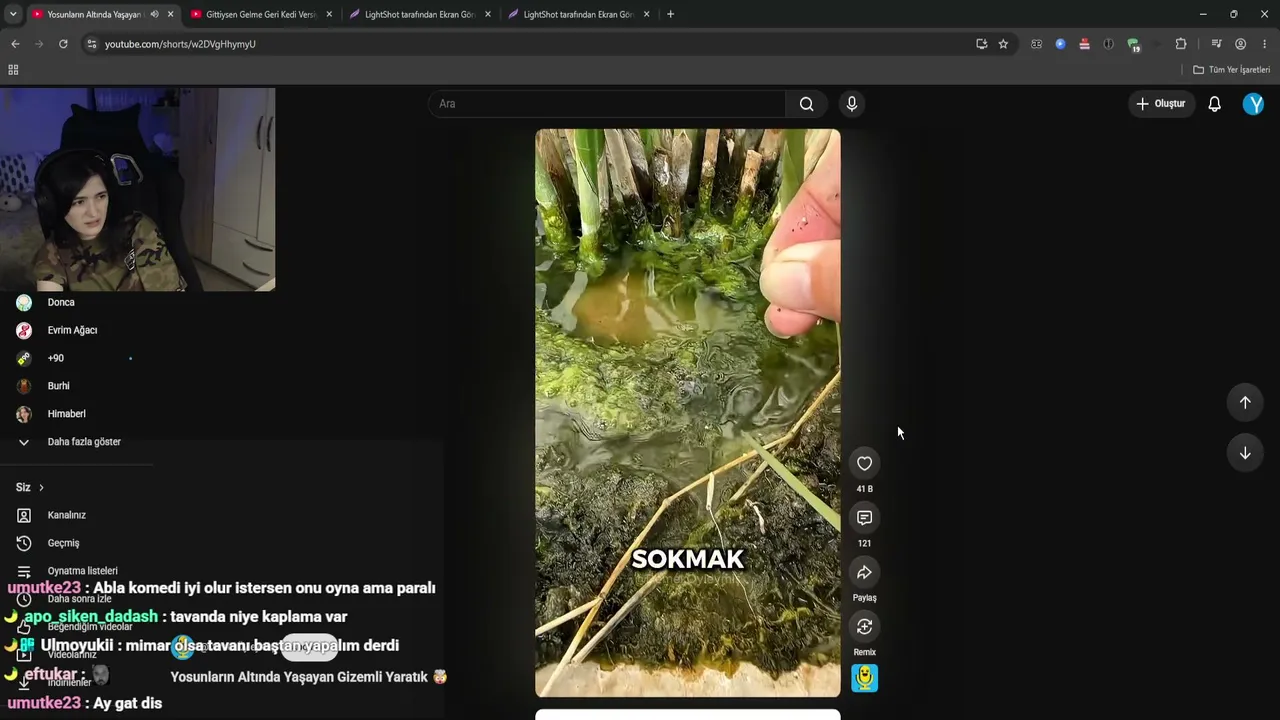The image size is (1280, 720).
Task: Mute the Yosunların Altında Yaşayan tab
Action: [154, 14]
